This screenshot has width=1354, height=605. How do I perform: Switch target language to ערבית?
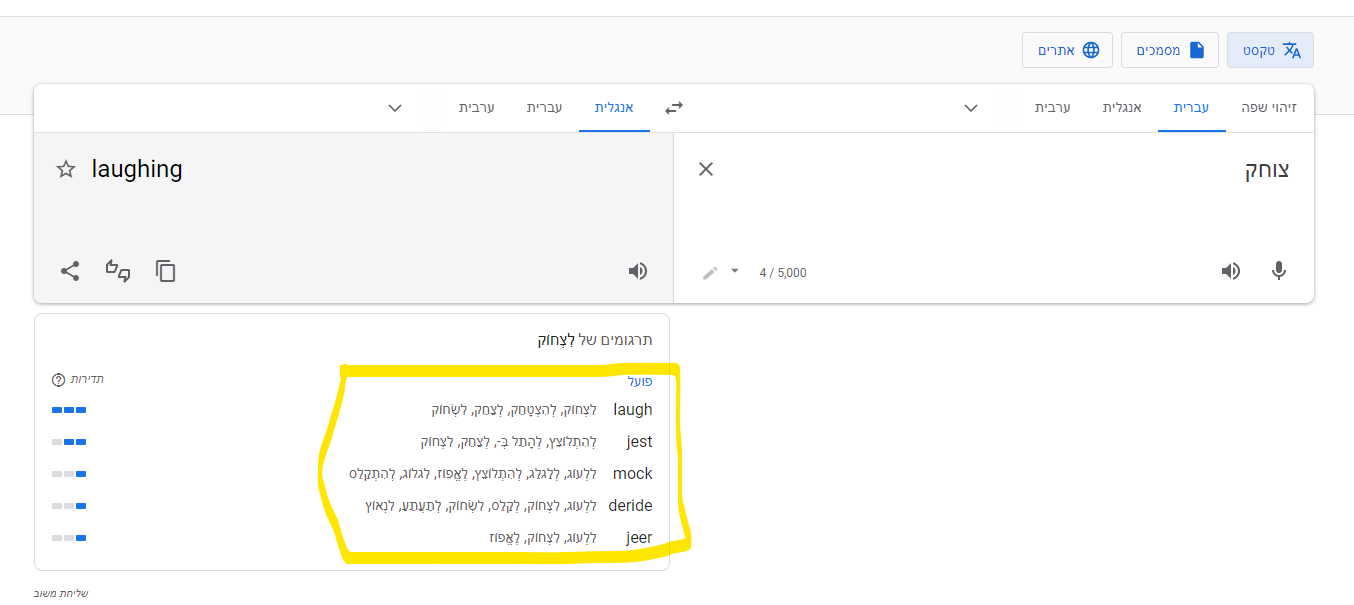tap(477, 108)
